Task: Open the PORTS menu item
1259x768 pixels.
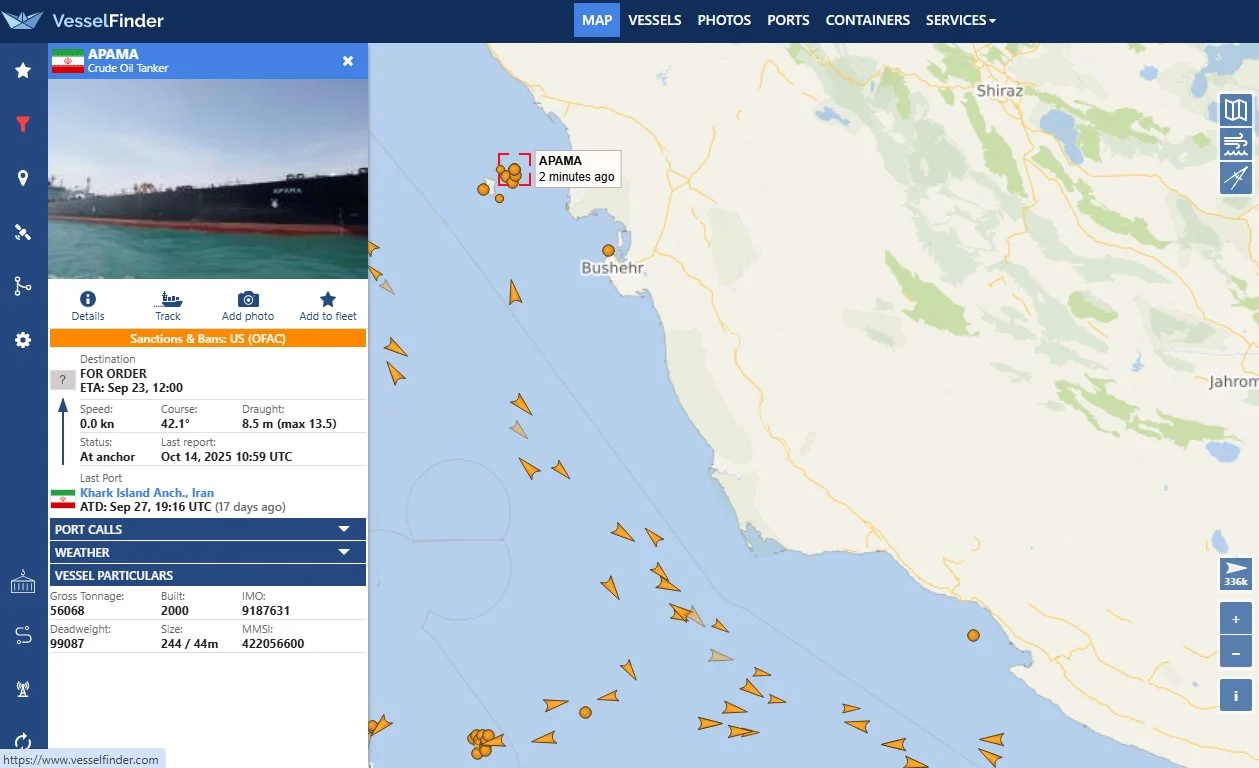Action: coord(788,20)
